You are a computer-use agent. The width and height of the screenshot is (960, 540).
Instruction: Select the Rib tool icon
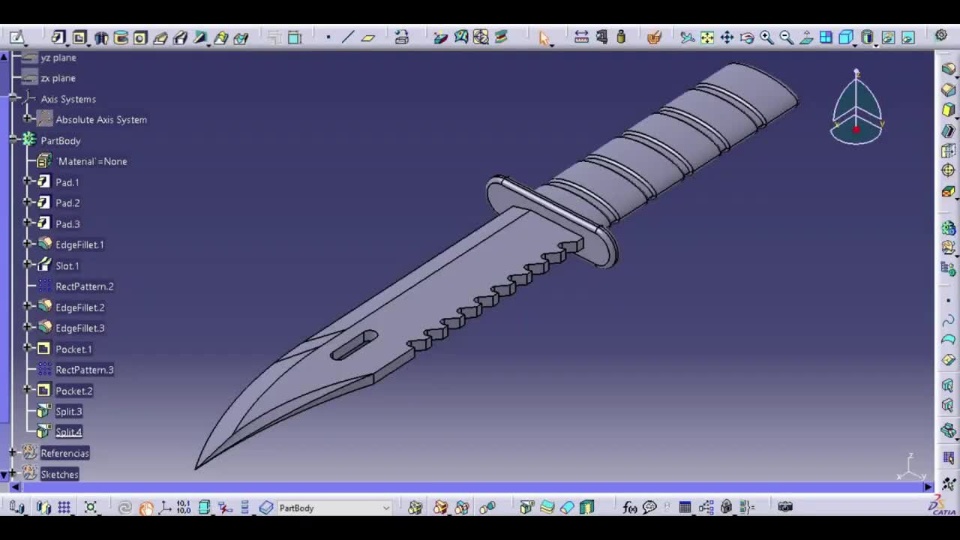(x=160, y=37)
